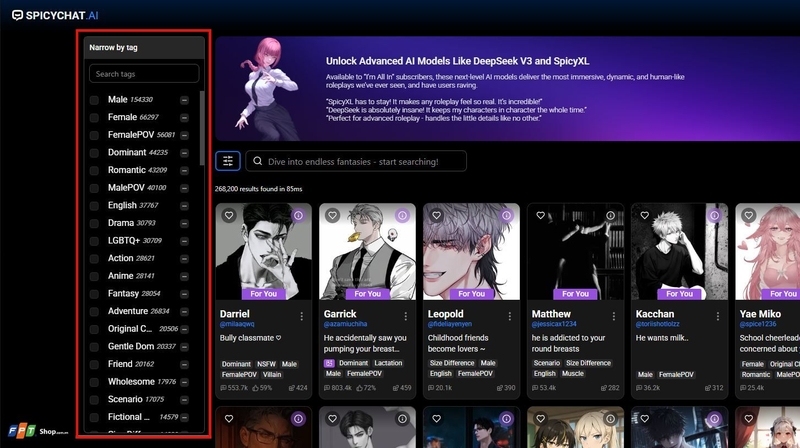Exclude the Anime tag with minus icon
The height and width of the screenshot is (448, 800).
click(x=184, y=277)
